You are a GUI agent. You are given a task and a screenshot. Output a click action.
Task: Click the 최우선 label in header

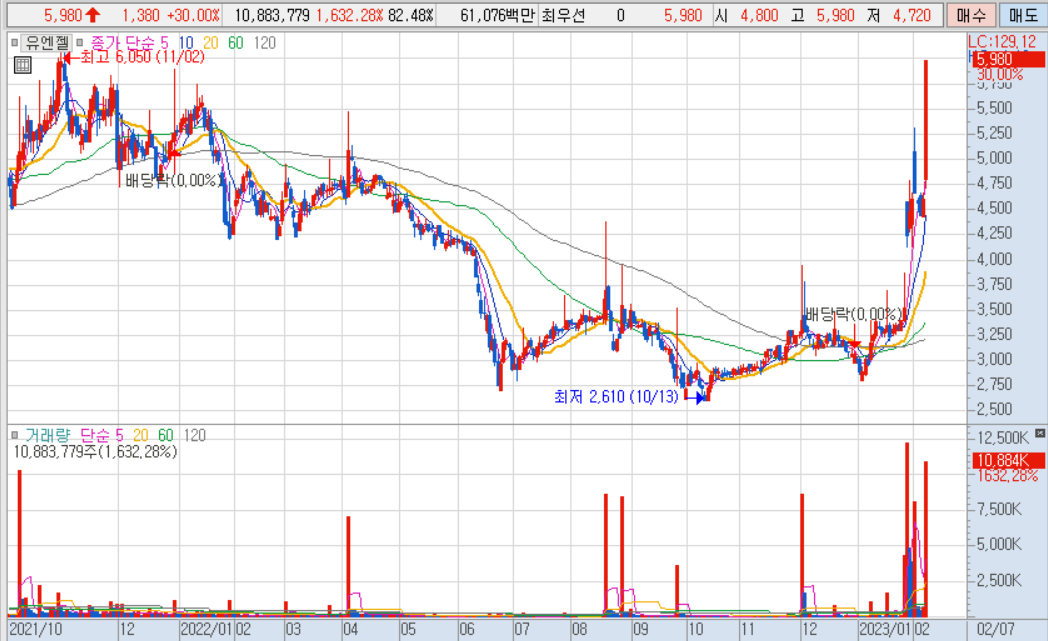[x=563, y=15]
